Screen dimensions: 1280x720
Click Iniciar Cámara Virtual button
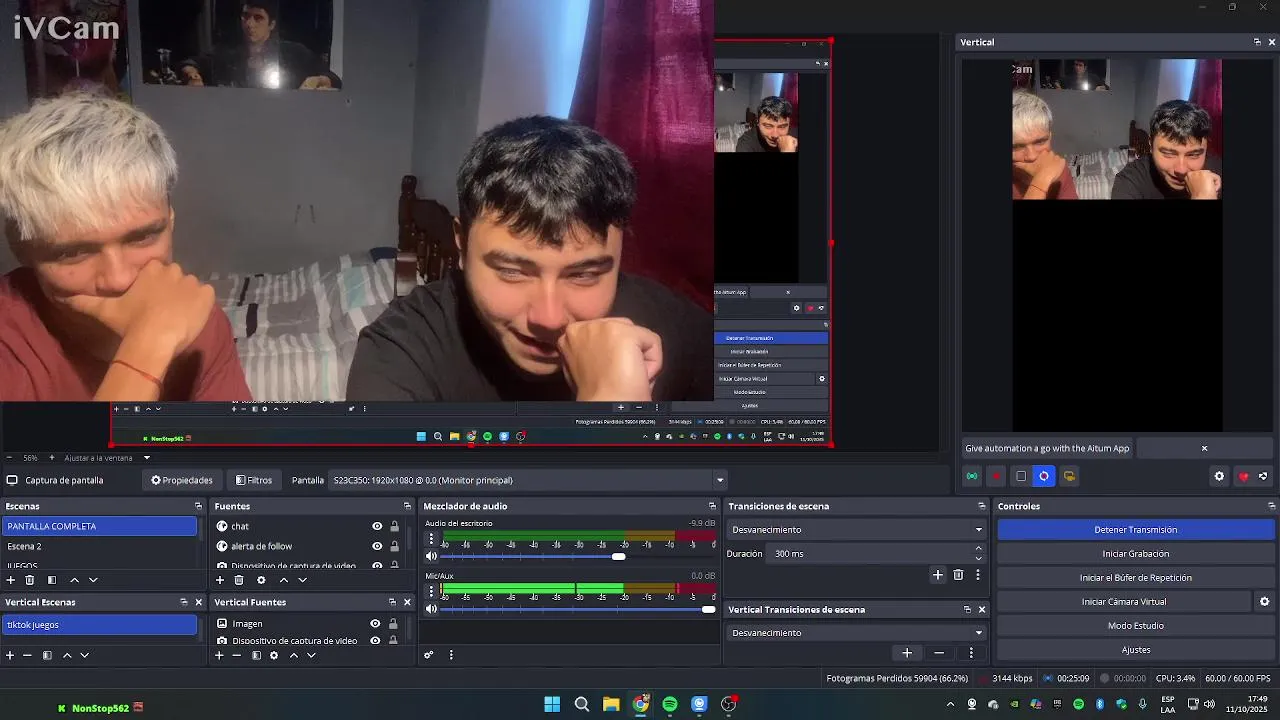pos(1124,602)
